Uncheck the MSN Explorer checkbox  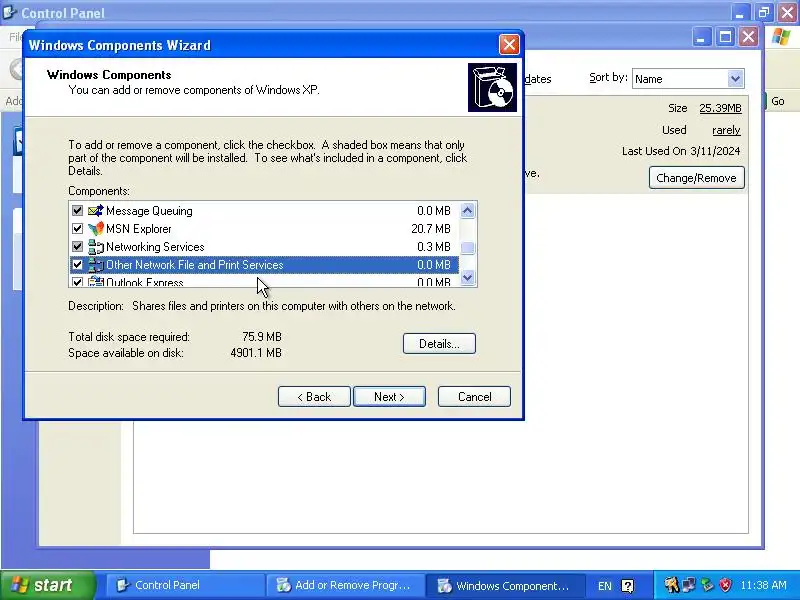tap(78, 229)
